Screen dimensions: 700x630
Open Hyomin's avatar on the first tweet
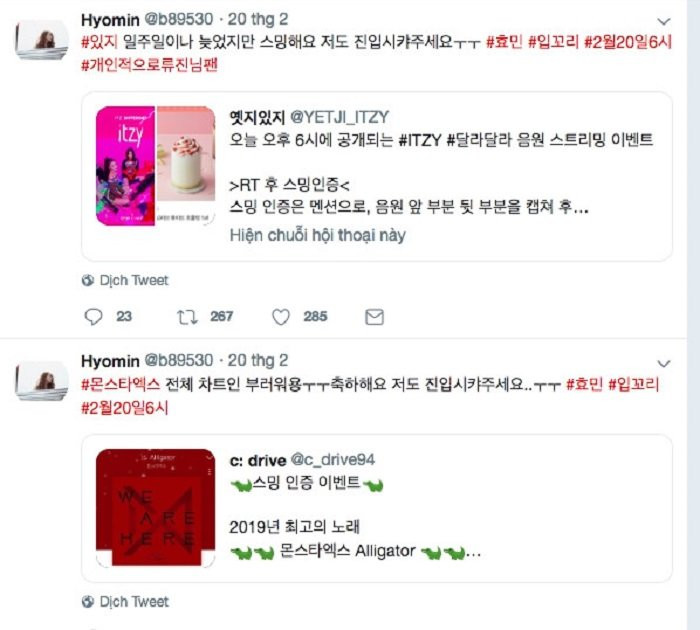(42, 40)
